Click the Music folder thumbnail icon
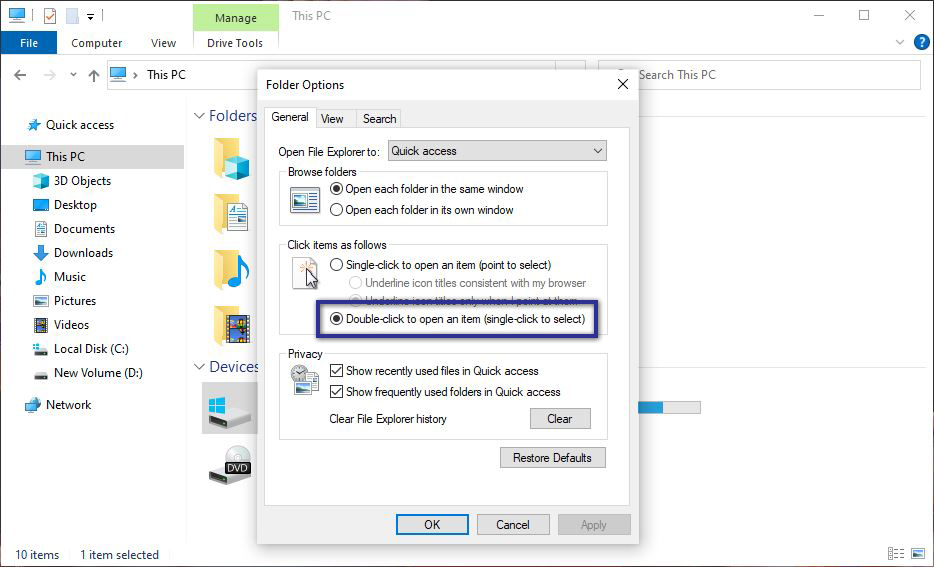Viewport: 934px width, 567px height. point(232,269)
